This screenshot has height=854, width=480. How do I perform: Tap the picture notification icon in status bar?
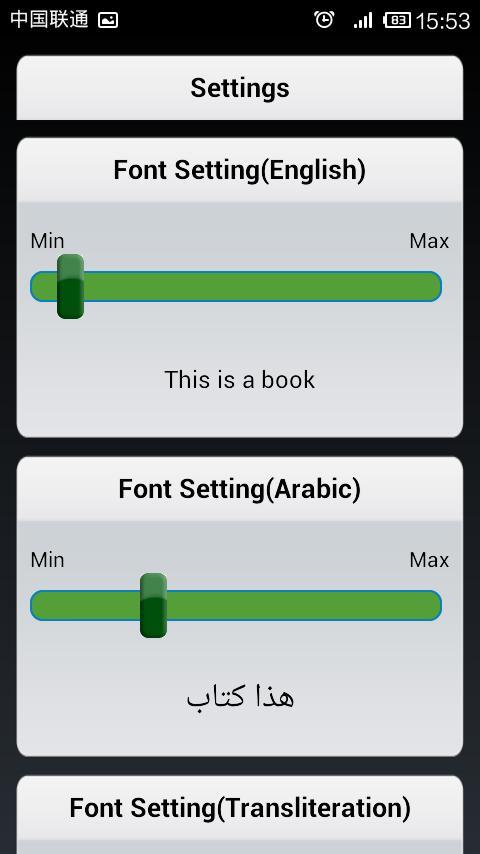(108, 21)
